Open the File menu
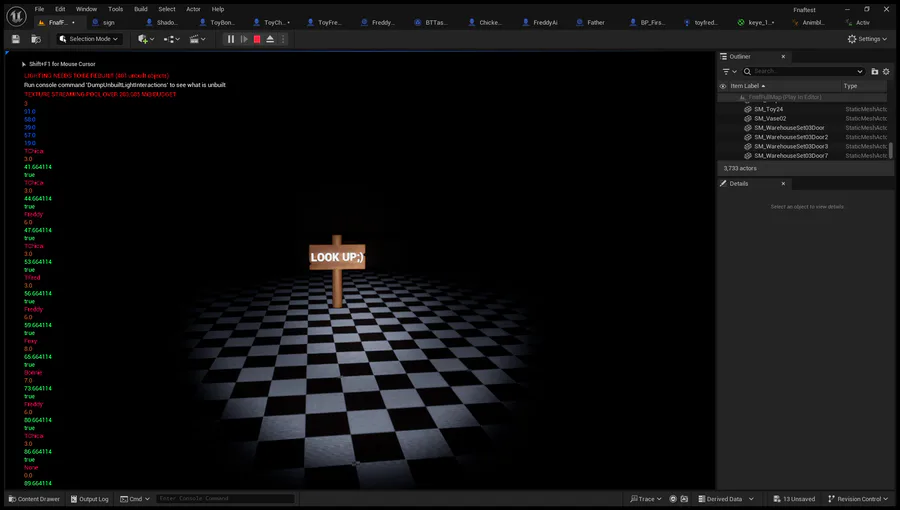This screenshot has width=900, height=510. point(39,9)
